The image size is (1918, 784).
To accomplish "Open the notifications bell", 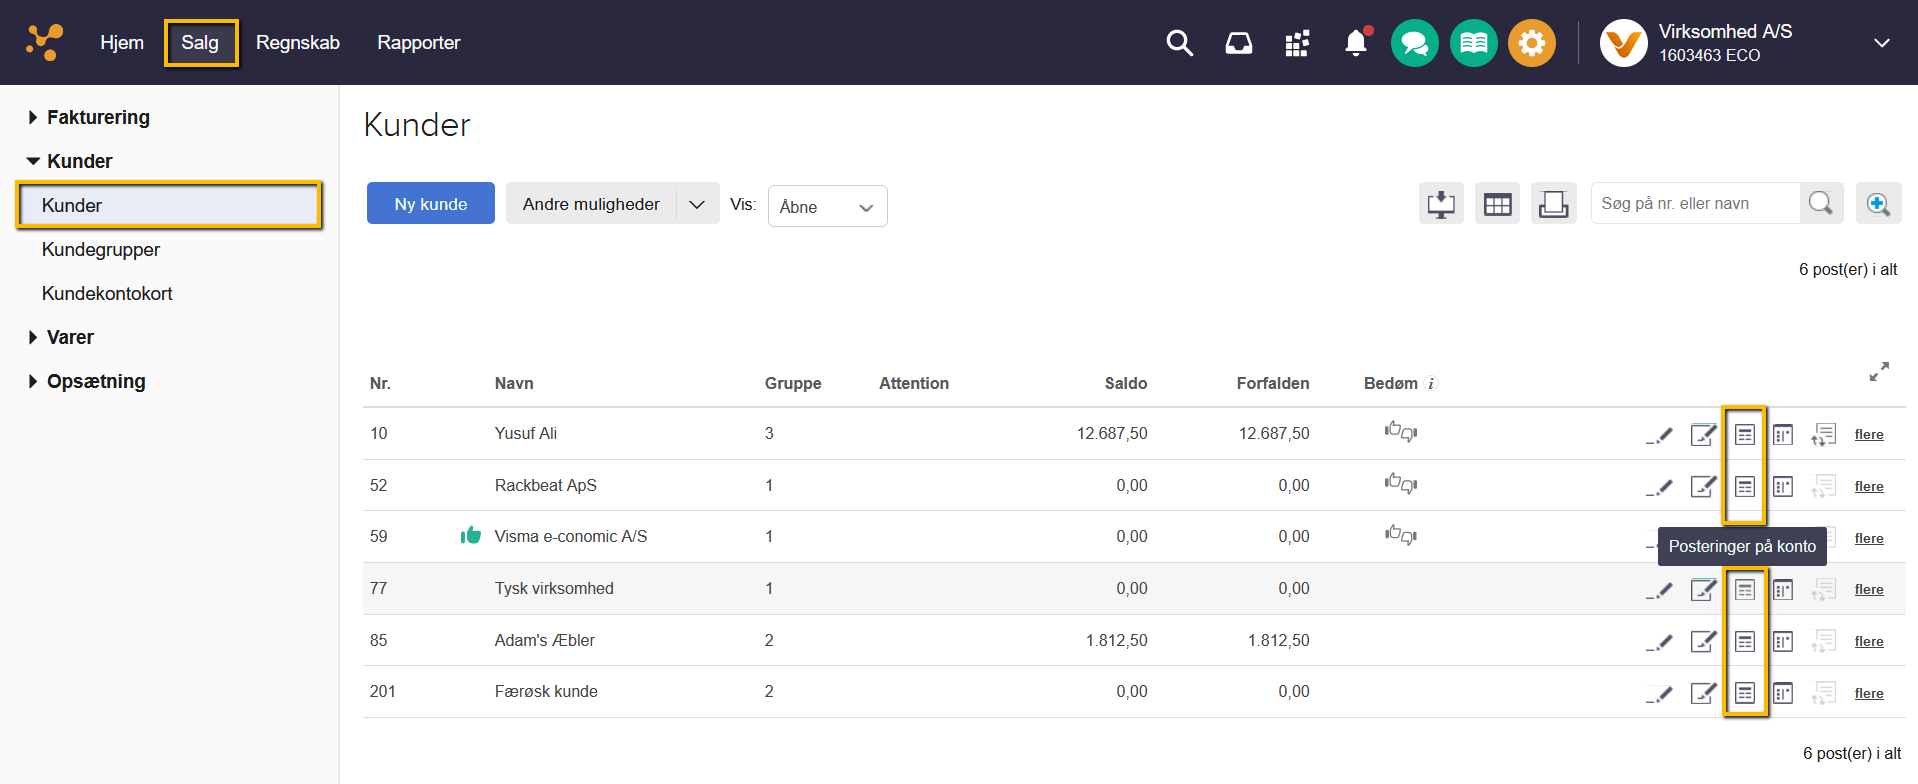I will pos(1355,43).
